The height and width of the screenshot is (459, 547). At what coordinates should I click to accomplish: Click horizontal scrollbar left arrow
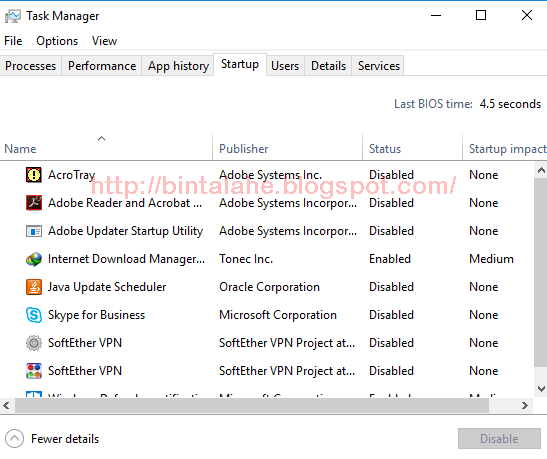point(6,405)
